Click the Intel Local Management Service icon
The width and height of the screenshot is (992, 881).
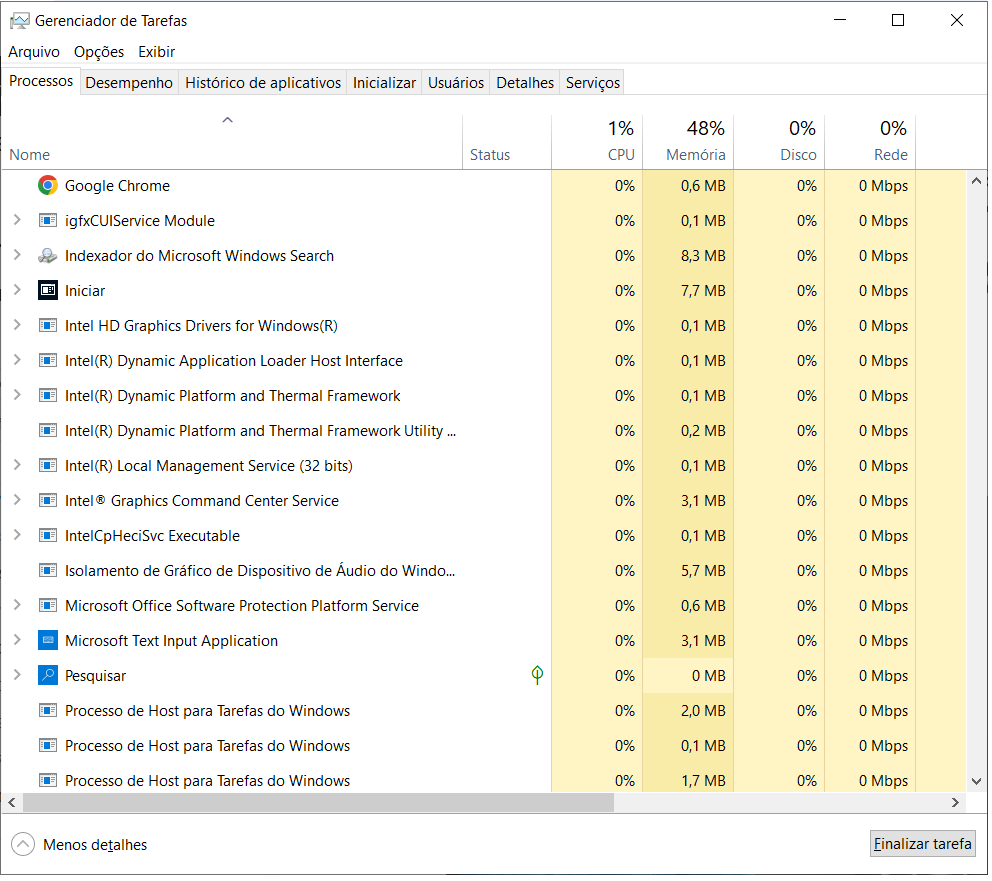(x=47, y=465)
